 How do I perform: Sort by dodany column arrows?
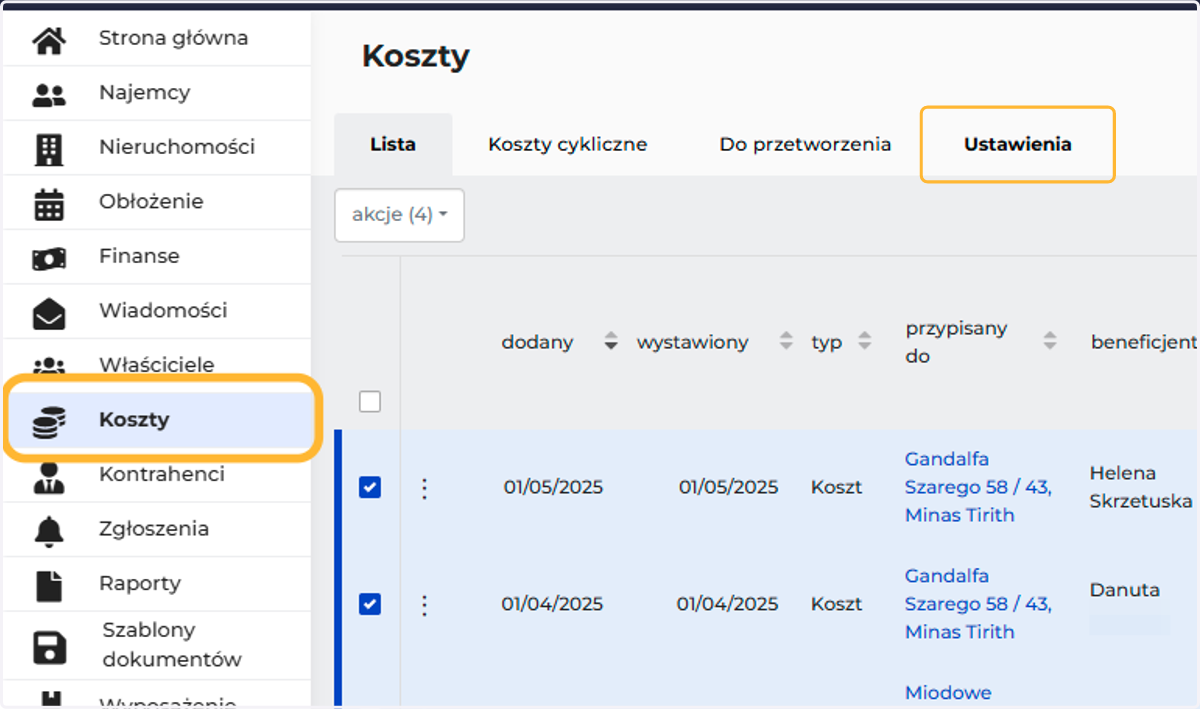[611, 342]
